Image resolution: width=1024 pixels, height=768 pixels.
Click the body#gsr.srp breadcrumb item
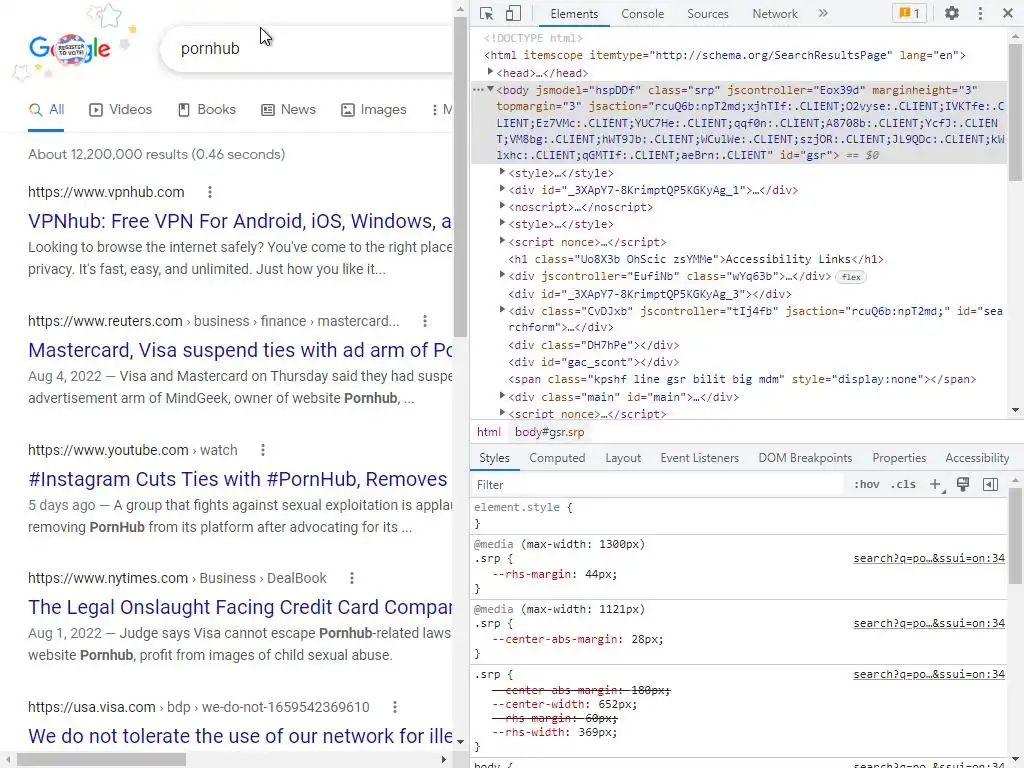[549, 432]
